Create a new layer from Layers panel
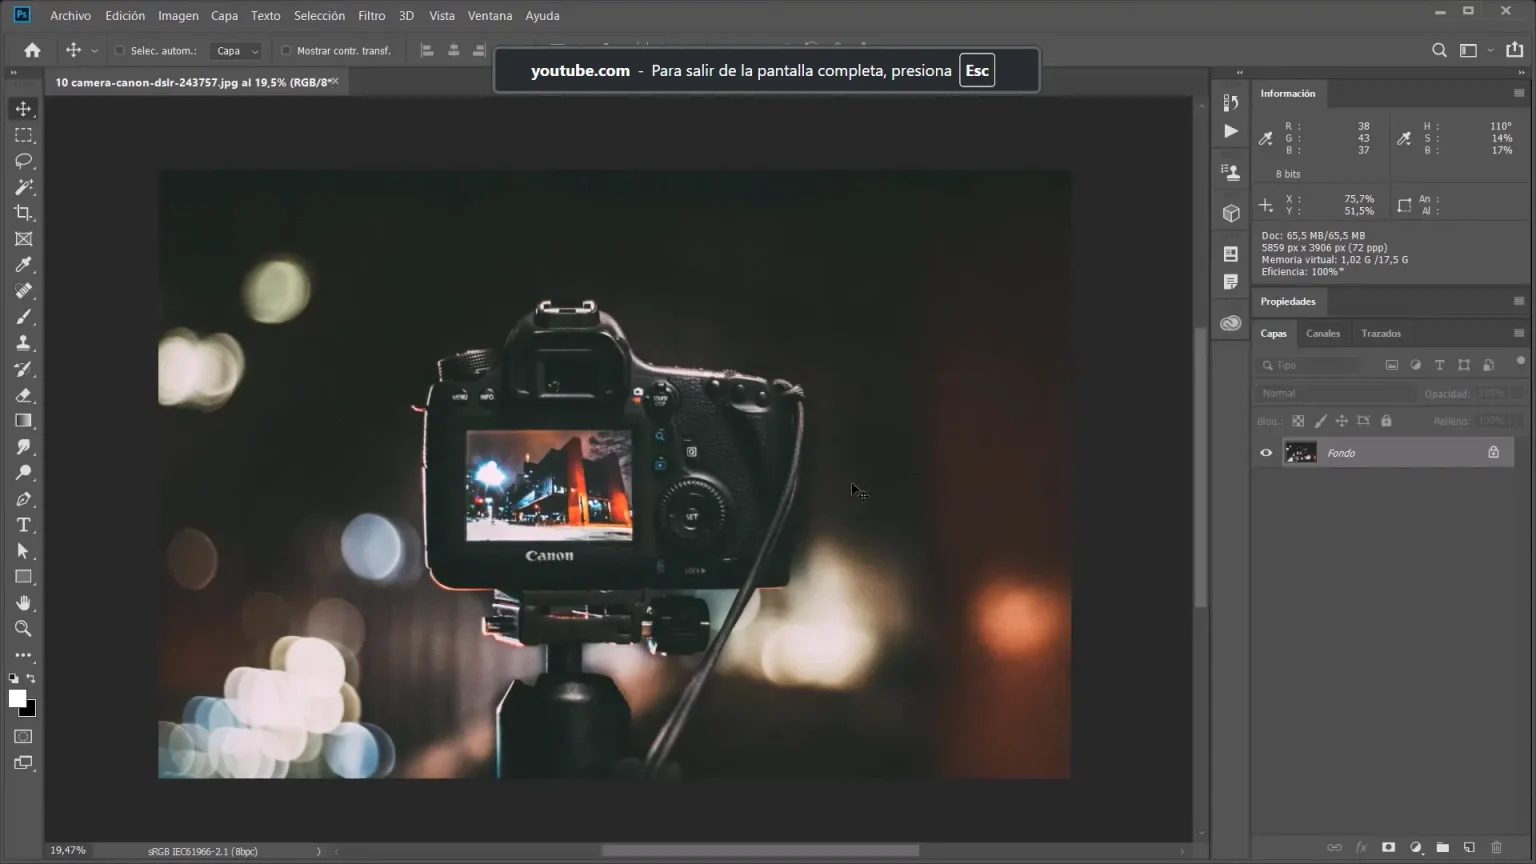Image resolution: width=1536 pixels, height=864 pixels. (x=1469, y=847)
